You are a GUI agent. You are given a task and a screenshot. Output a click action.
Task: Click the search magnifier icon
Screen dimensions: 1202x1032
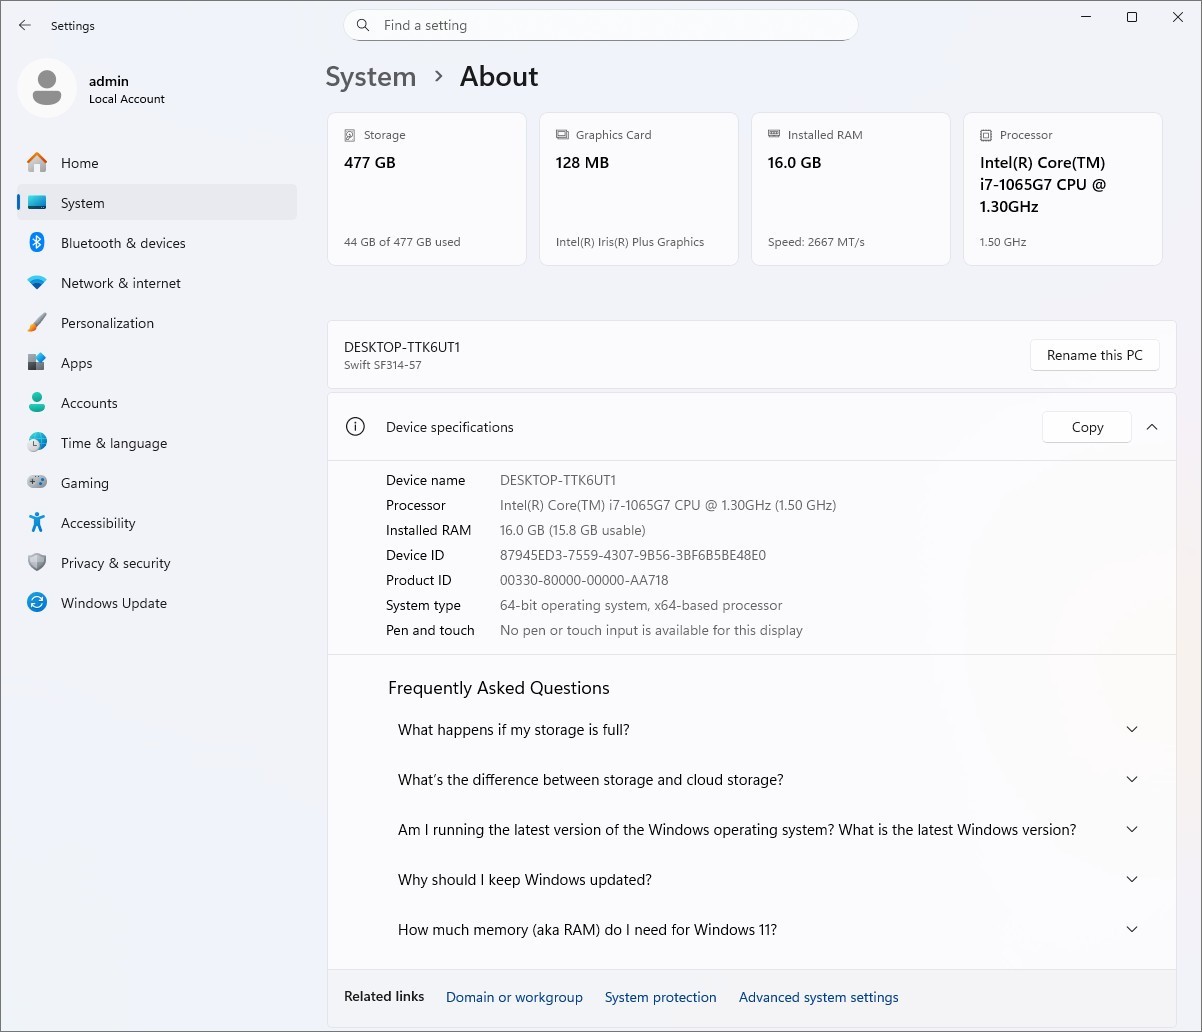click(x=363, y=25)
